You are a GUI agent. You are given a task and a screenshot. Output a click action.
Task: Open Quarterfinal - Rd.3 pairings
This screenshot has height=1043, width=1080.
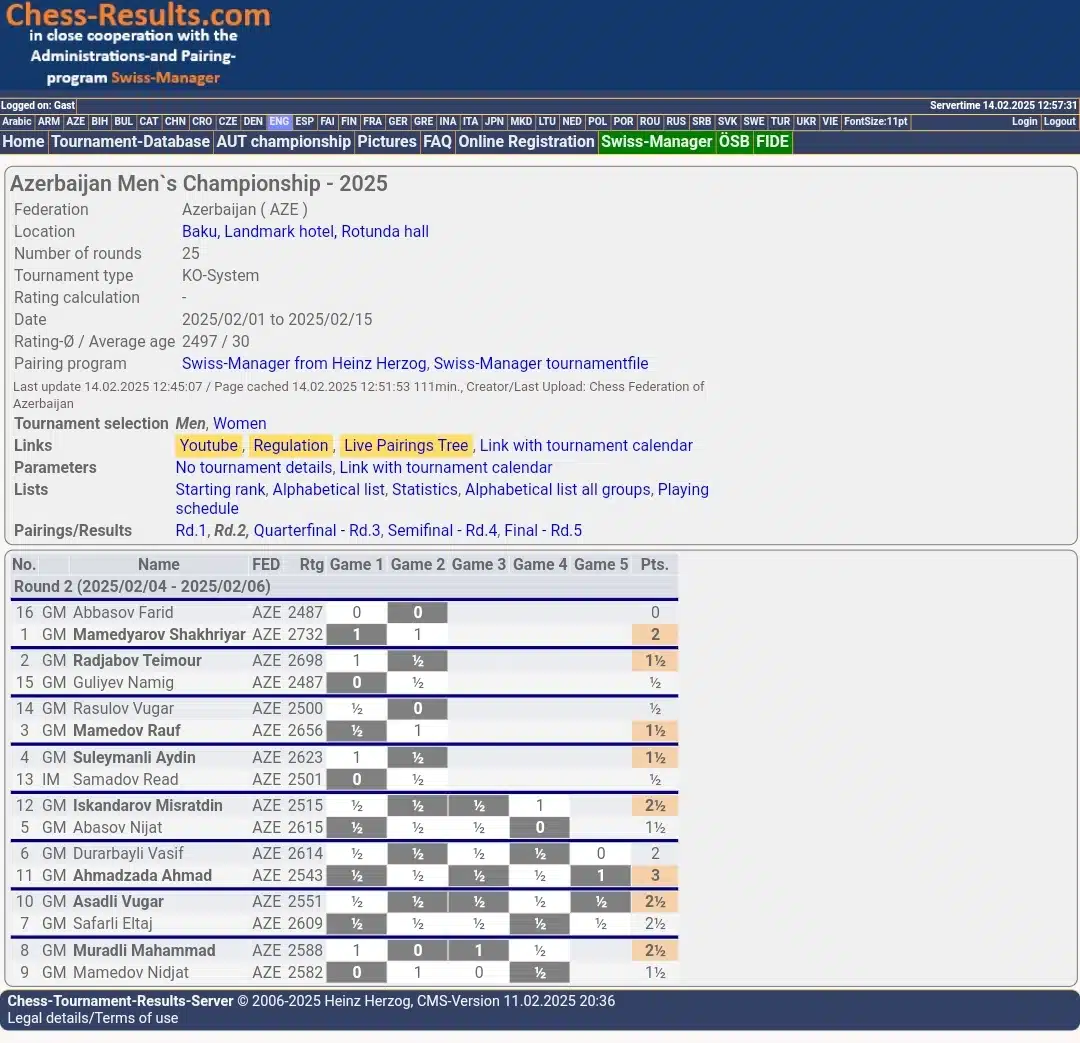(317, 530)
